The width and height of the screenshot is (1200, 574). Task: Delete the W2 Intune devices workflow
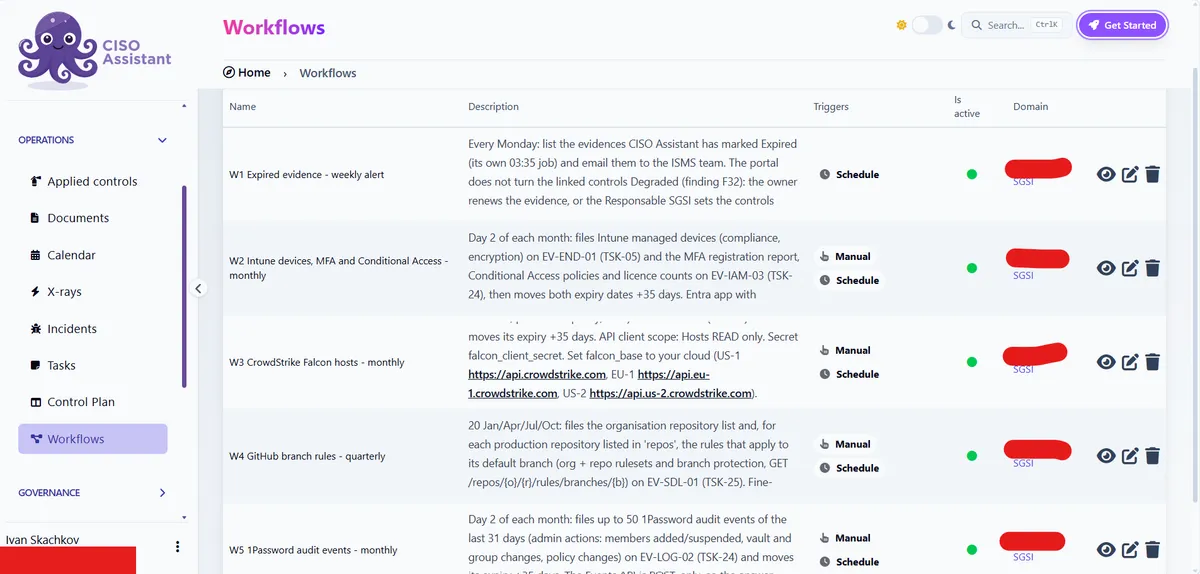tap(1152, 268)
